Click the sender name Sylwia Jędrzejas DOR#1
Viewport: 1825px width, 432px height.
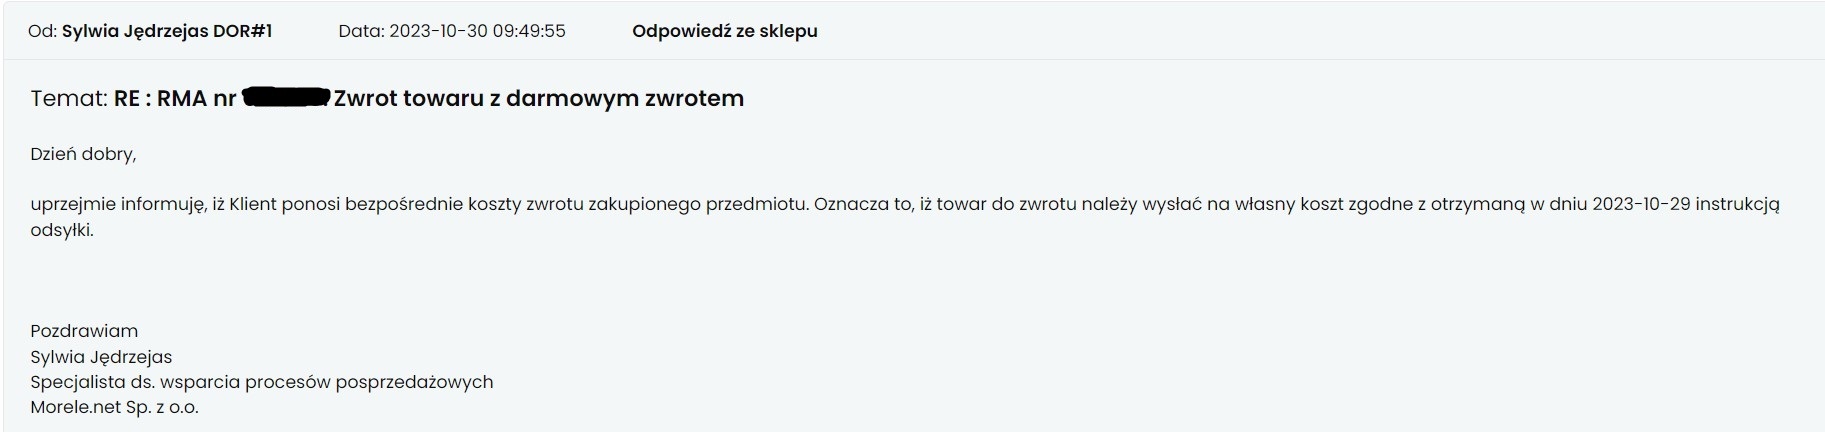pyautogui.click(x=167, y=31)
